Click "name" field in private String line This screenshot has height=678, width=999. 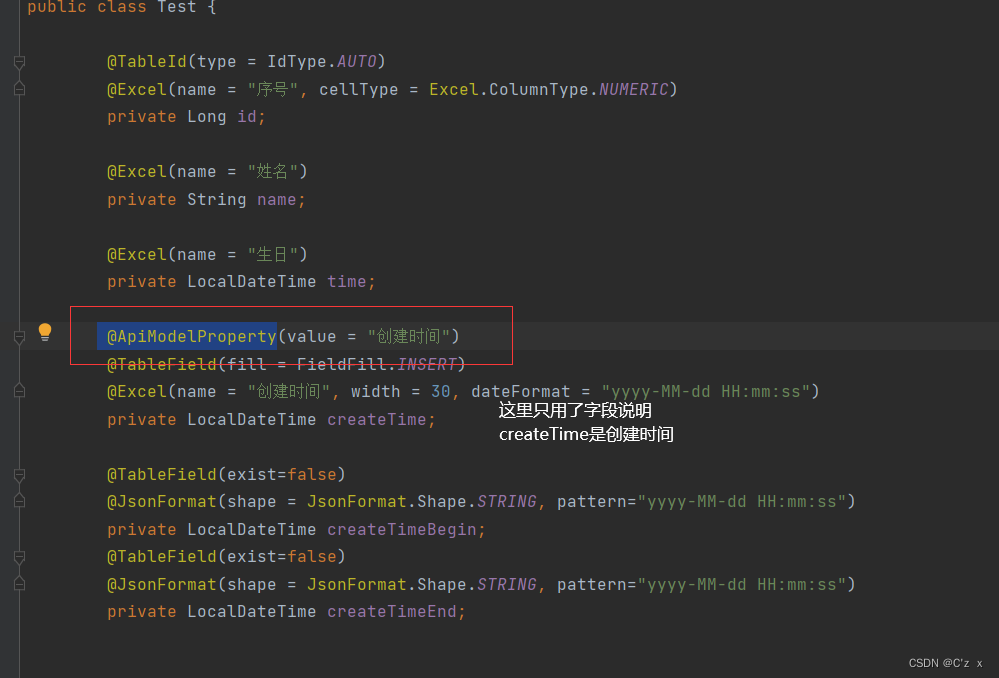pos(277,199)
